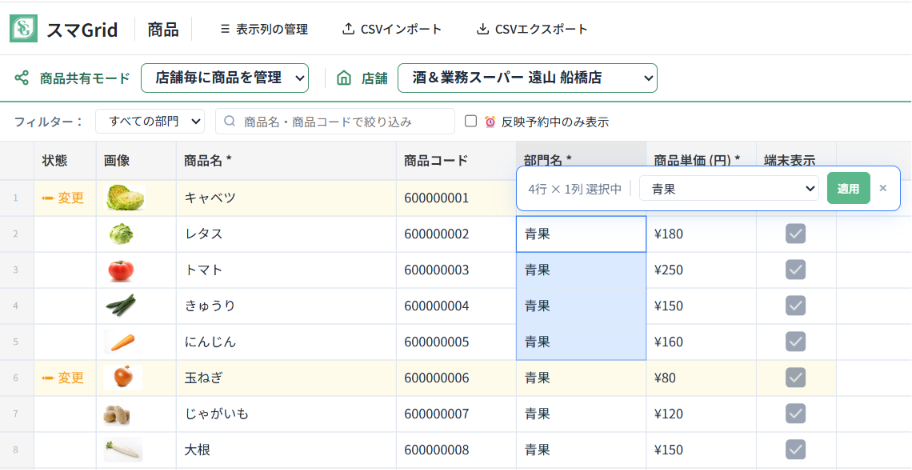Click the 大根 product name cell
This screenshot has width=912, height=470.
(x=287, y=450)
